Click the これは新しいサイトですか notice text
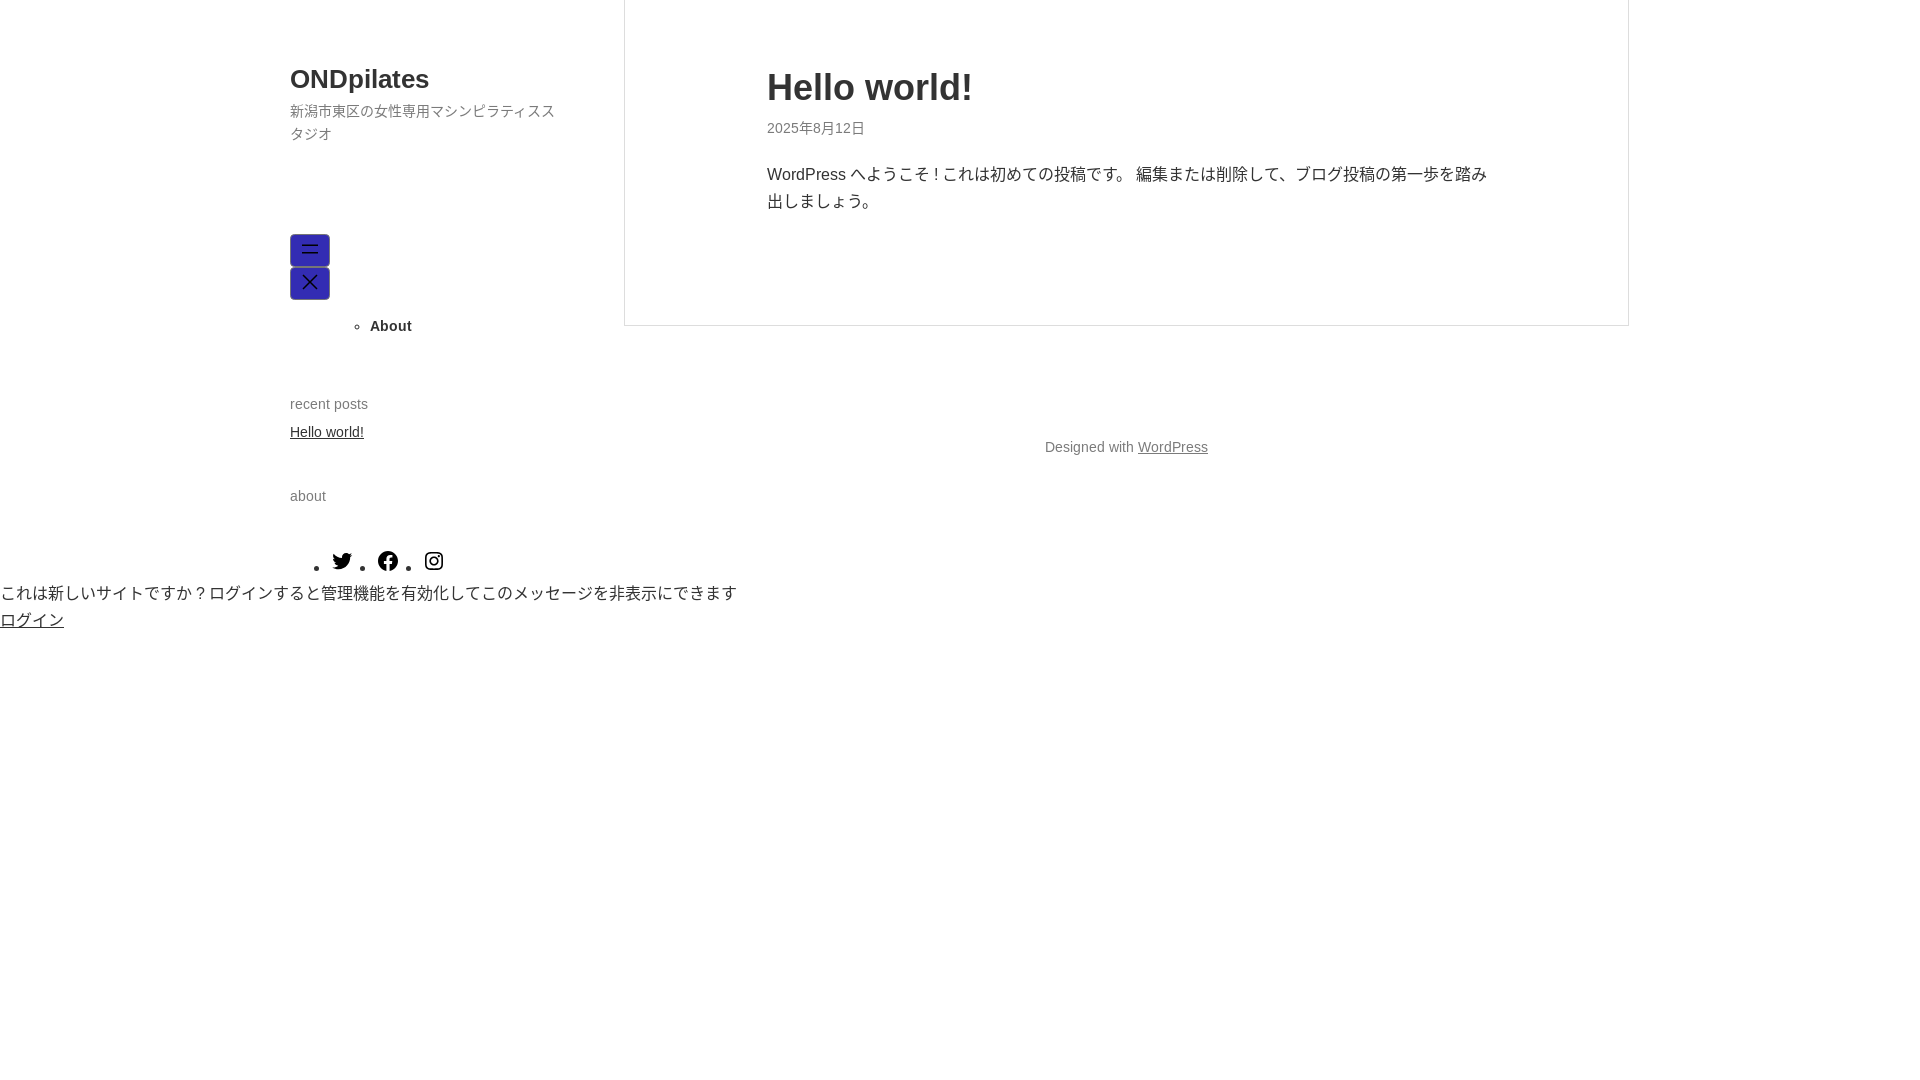1920x1080 pixels. point(368,593)
